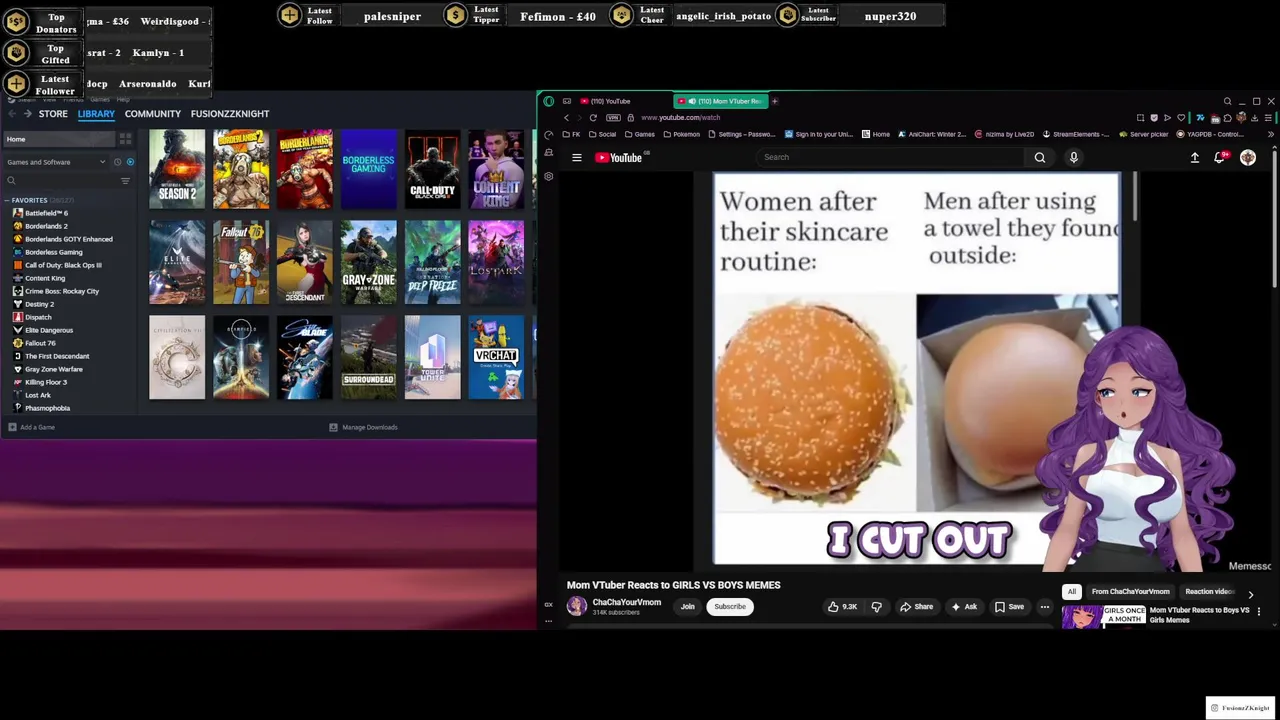Click the VPN badge in the address bar
Screen dimensions: 1280x720
click(x=613, y=118)
